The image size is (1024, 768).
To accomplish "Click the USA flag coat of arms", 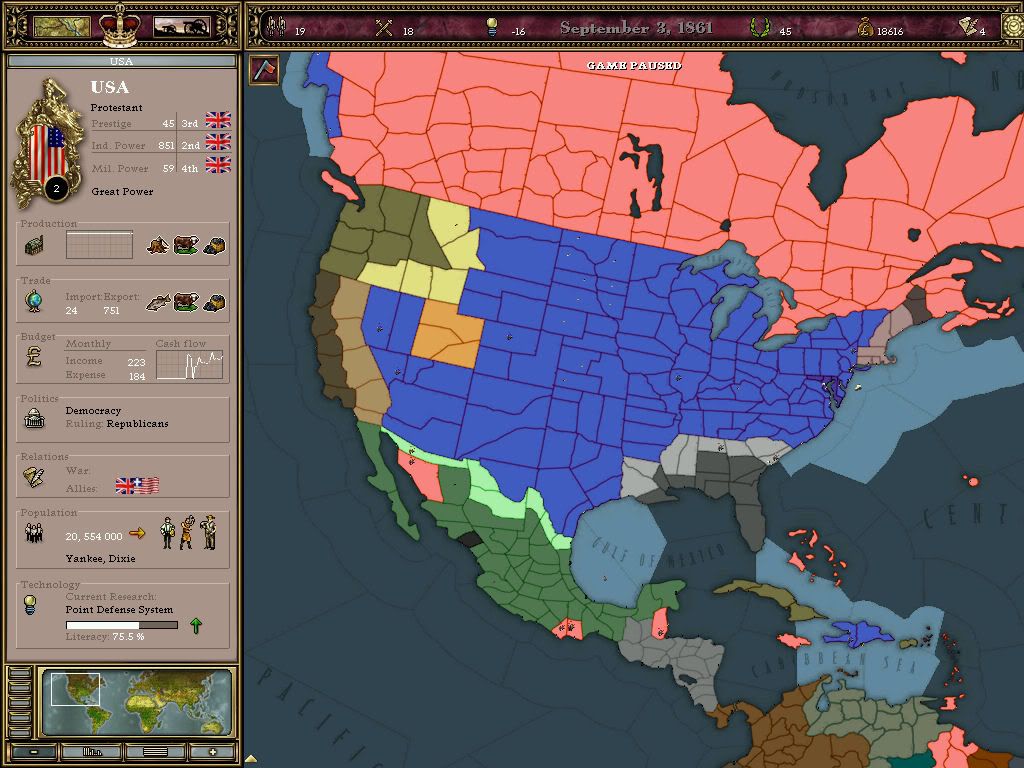I will [x=47, y=144].
